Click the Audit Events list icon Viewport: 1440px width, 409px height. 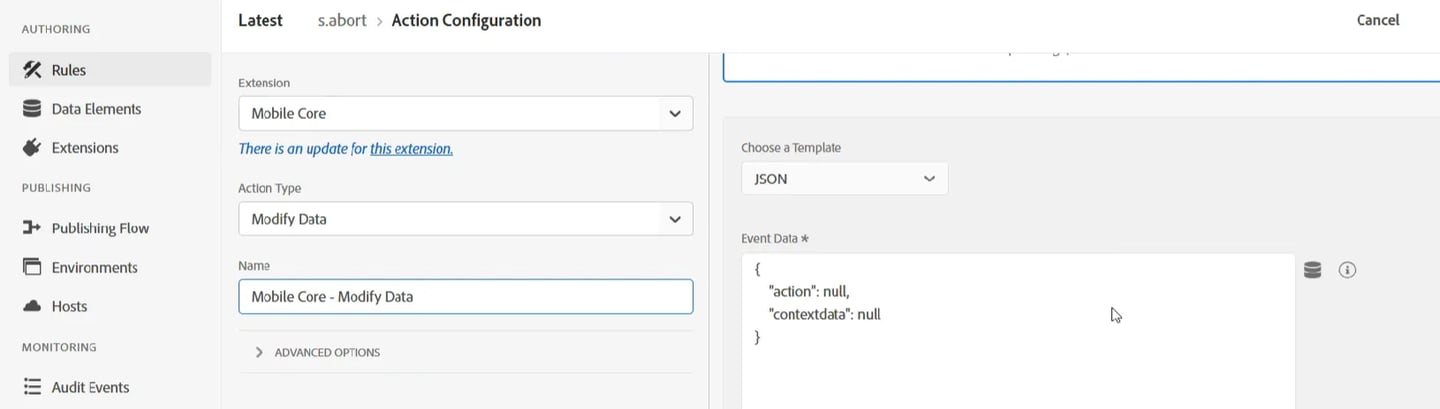click(x=32, y=387)
